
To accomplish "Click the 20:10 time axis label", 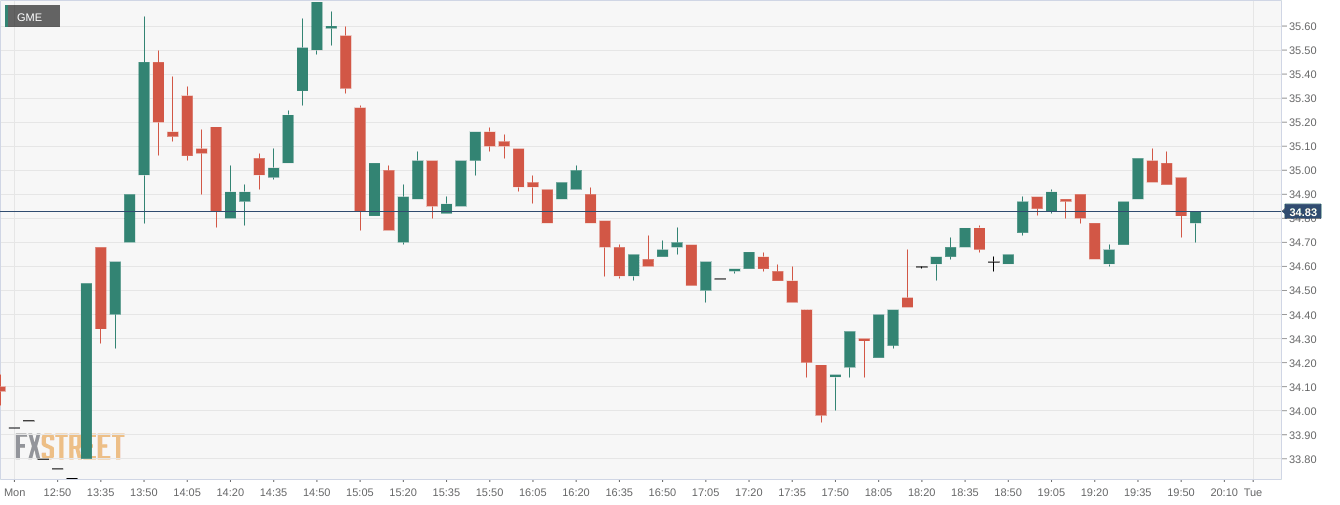I will [1224, 492].
